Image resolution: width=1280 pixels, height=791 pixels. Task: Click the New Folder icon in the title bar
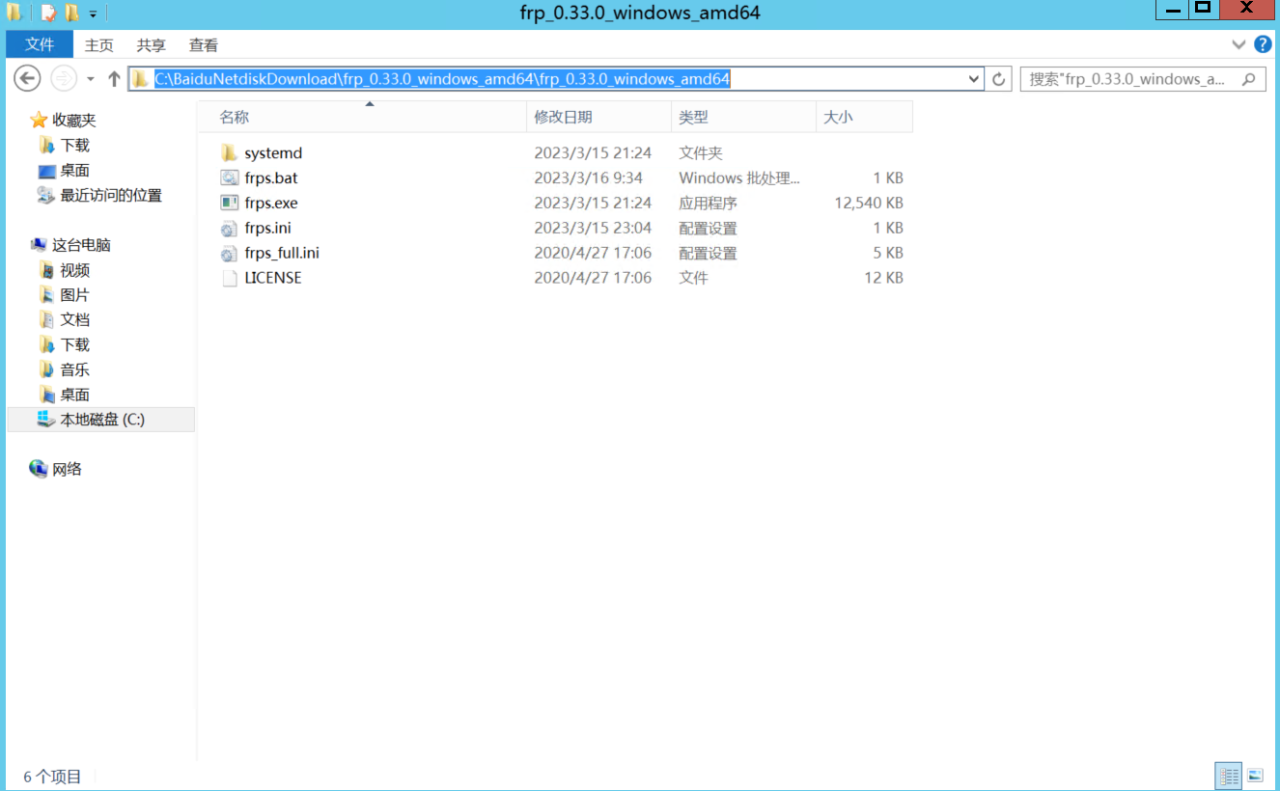(x=72, y=13)
